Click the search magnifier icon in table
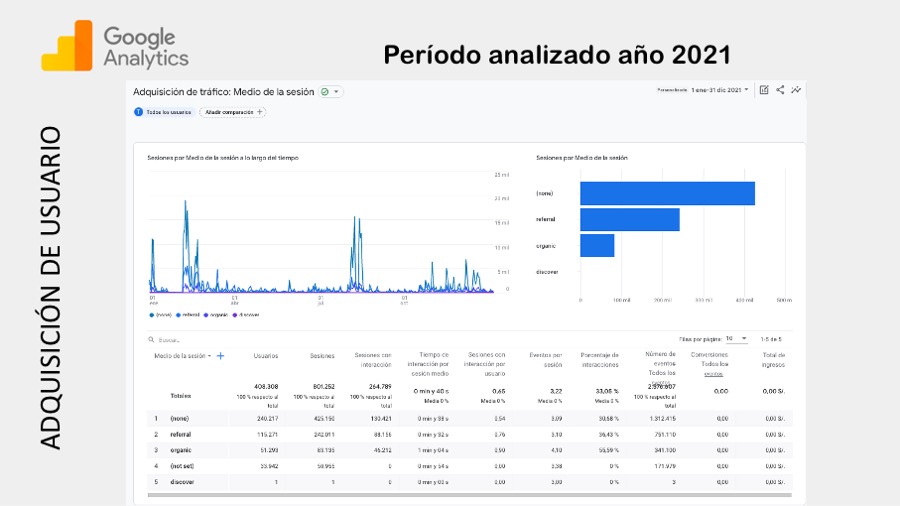 tap(150, 340)
